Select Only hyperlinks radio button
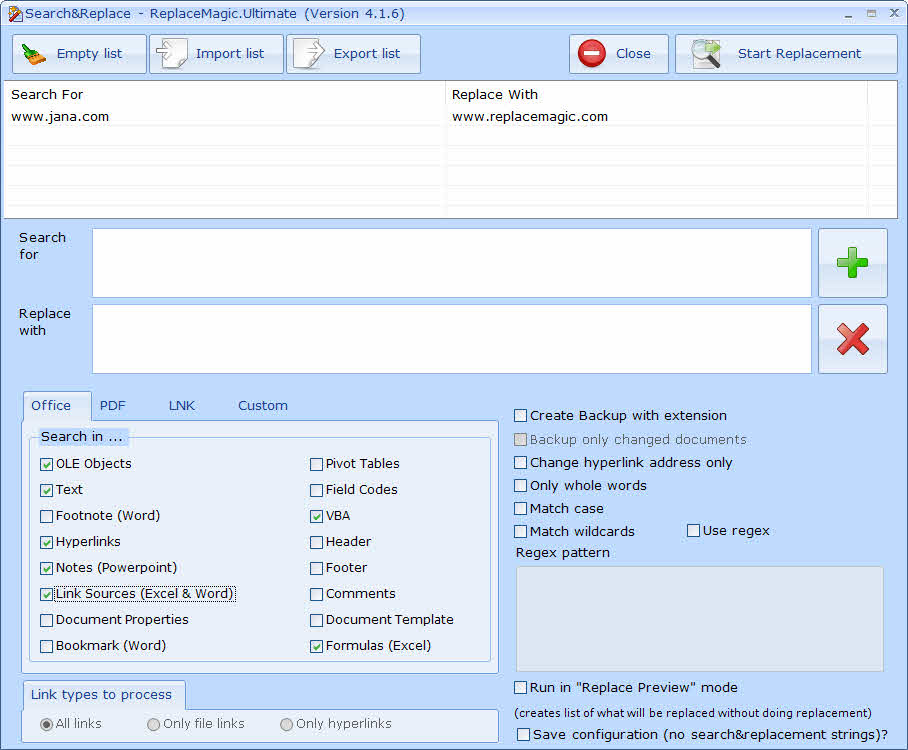The image size is (908, 750). tap(287, 725)
